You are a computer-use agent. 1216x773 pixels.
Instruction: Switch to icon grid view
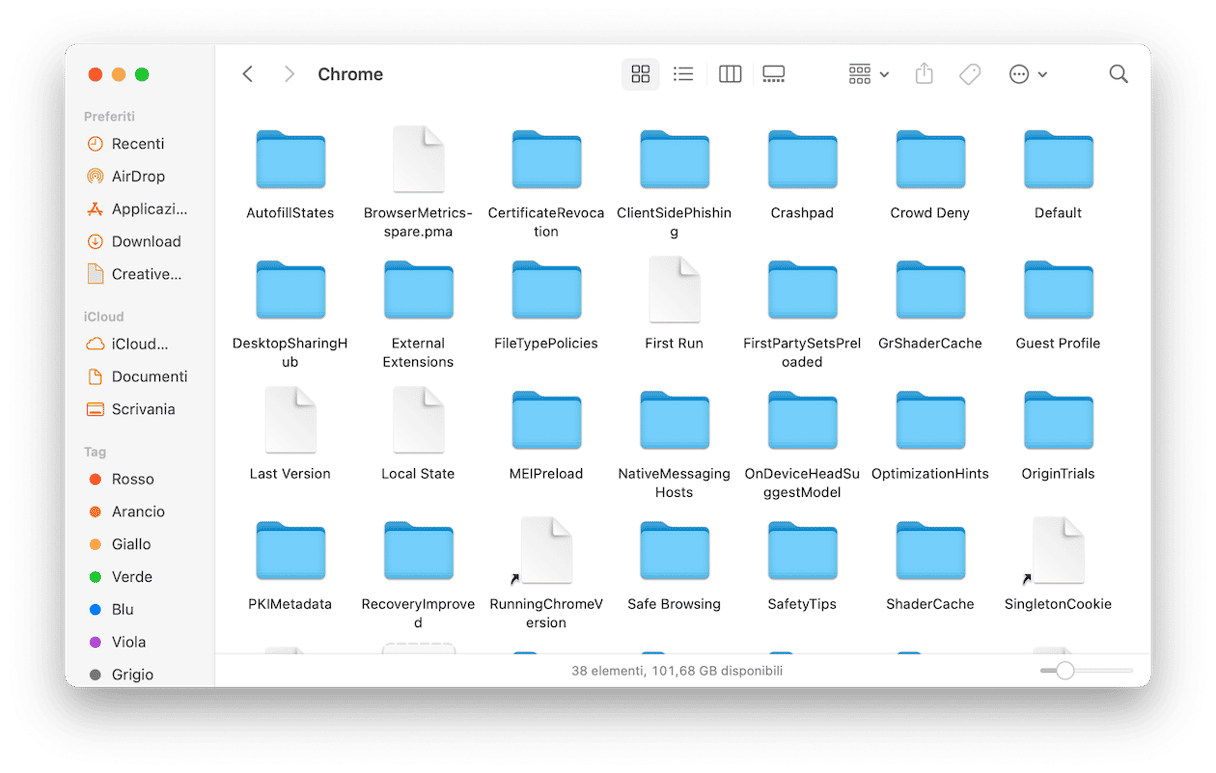coord(641,74)
